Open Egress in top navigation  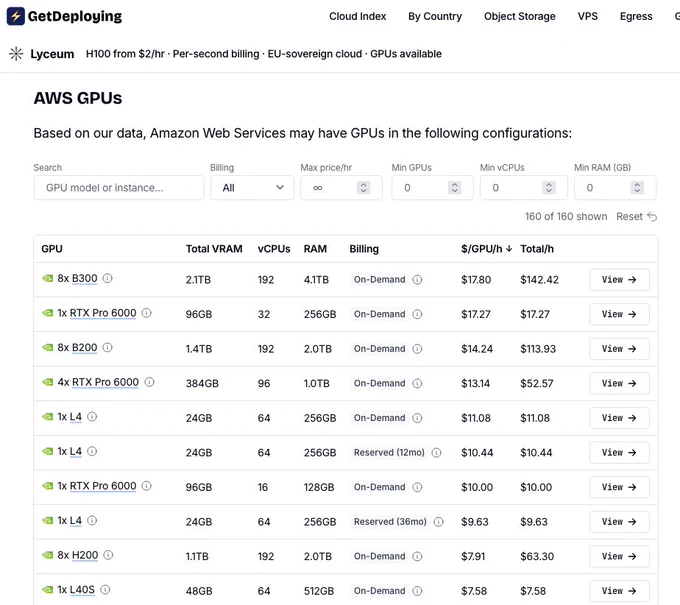pyautogui.click(x=636, y=16)
